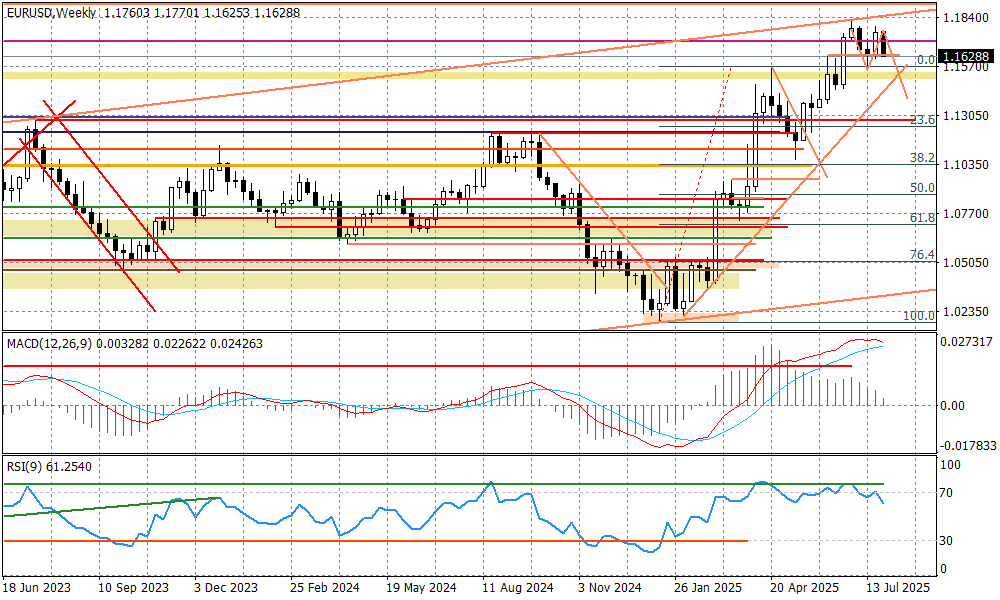Image resolution: width=1000 pixels, height=600 pixels.
Task: Click the 19 May 2024 date label
Action: pos(422,587)
